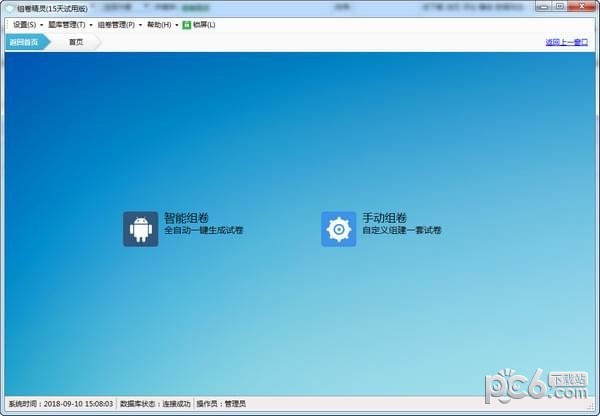Expand dropdown arrow after 题库管理(T)
The image size is (600, 416).
[x=90, y=24]
